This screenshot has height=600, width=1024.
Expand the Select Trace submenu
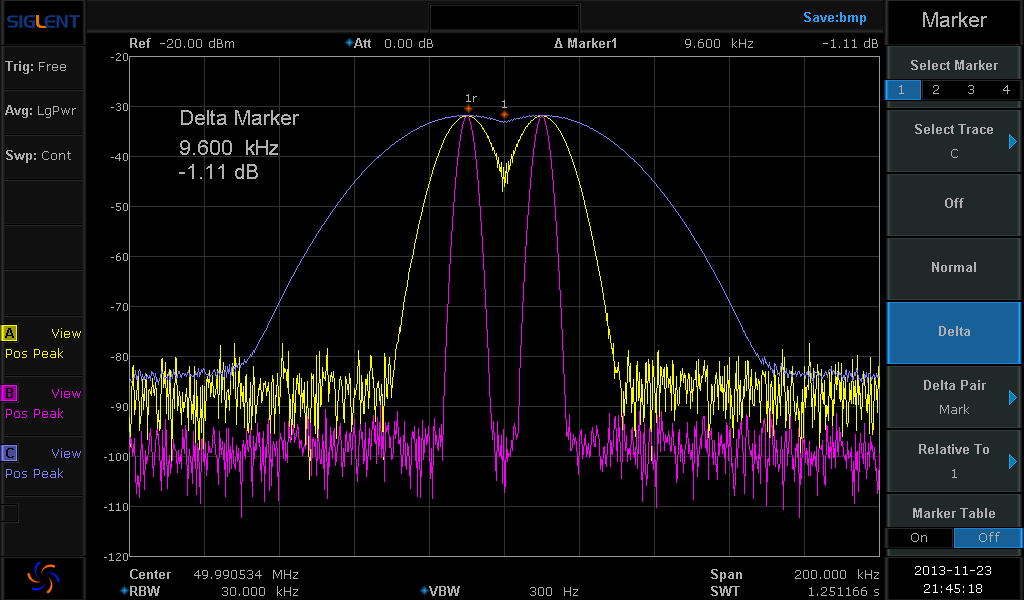954,140
